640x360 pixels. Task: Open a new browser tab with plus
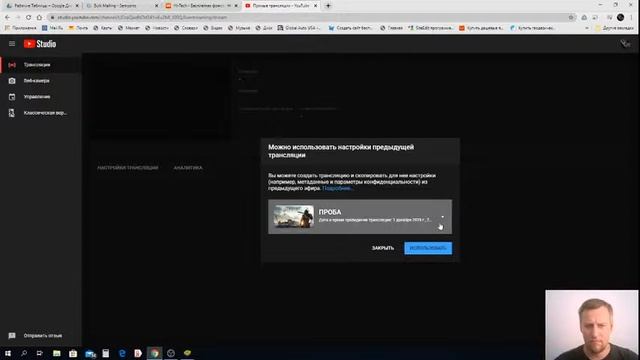pyautogui.click(x=328, y=6)
